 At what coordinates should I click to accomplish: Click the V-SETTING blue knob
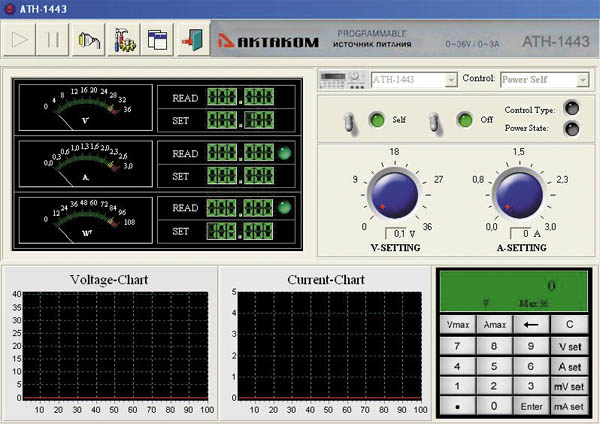(395, 195)
